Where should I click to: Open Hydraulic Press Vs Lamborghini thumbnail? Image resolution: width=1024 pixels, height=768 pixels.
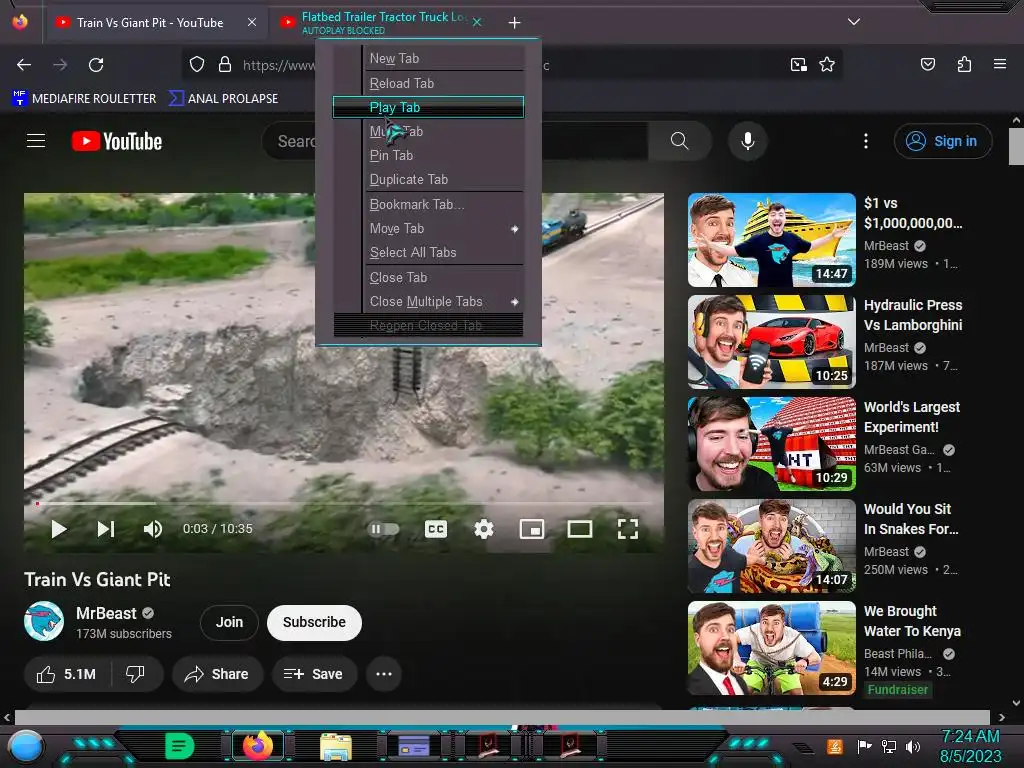tap(771, 342)
